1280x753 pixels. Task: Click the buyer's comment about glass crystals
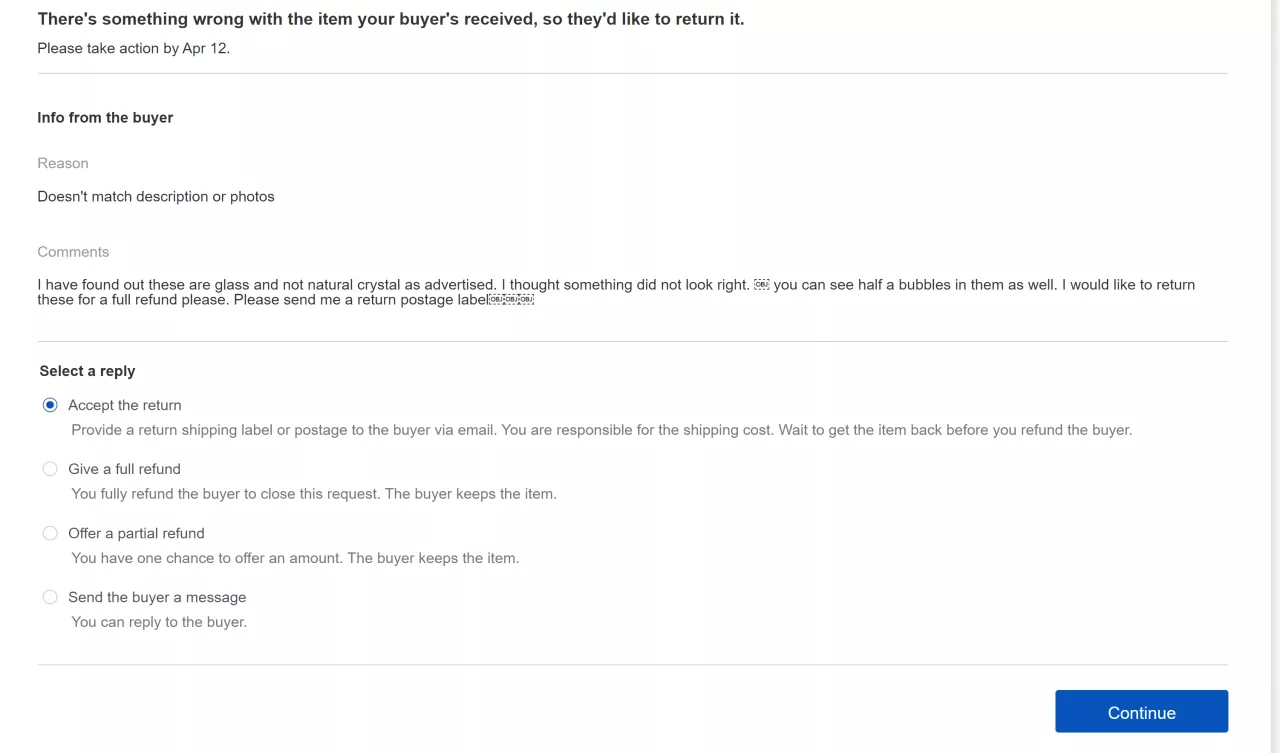click(x=615, y=292)
